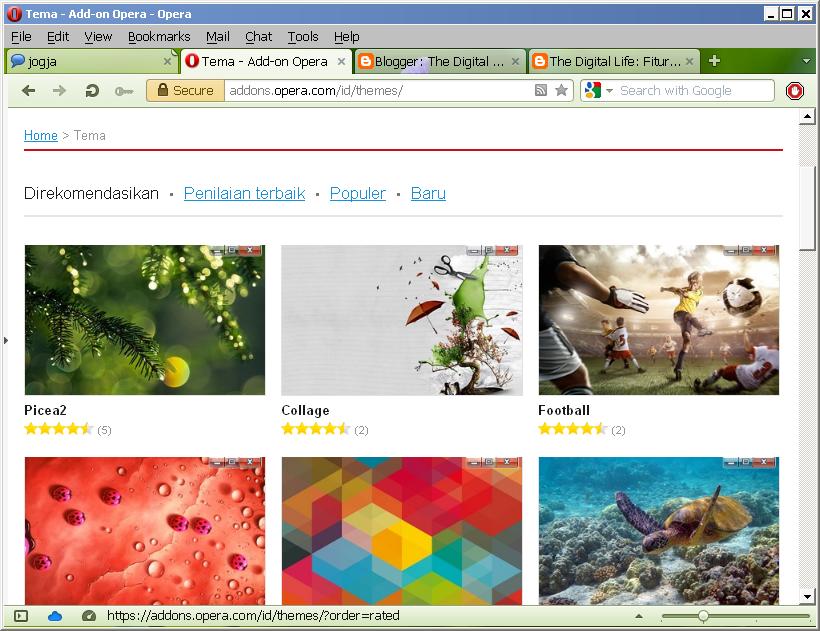Click the Search with Google input field
Image resolution: width=820 pixels, height=631 pixels.
point(690,90)
